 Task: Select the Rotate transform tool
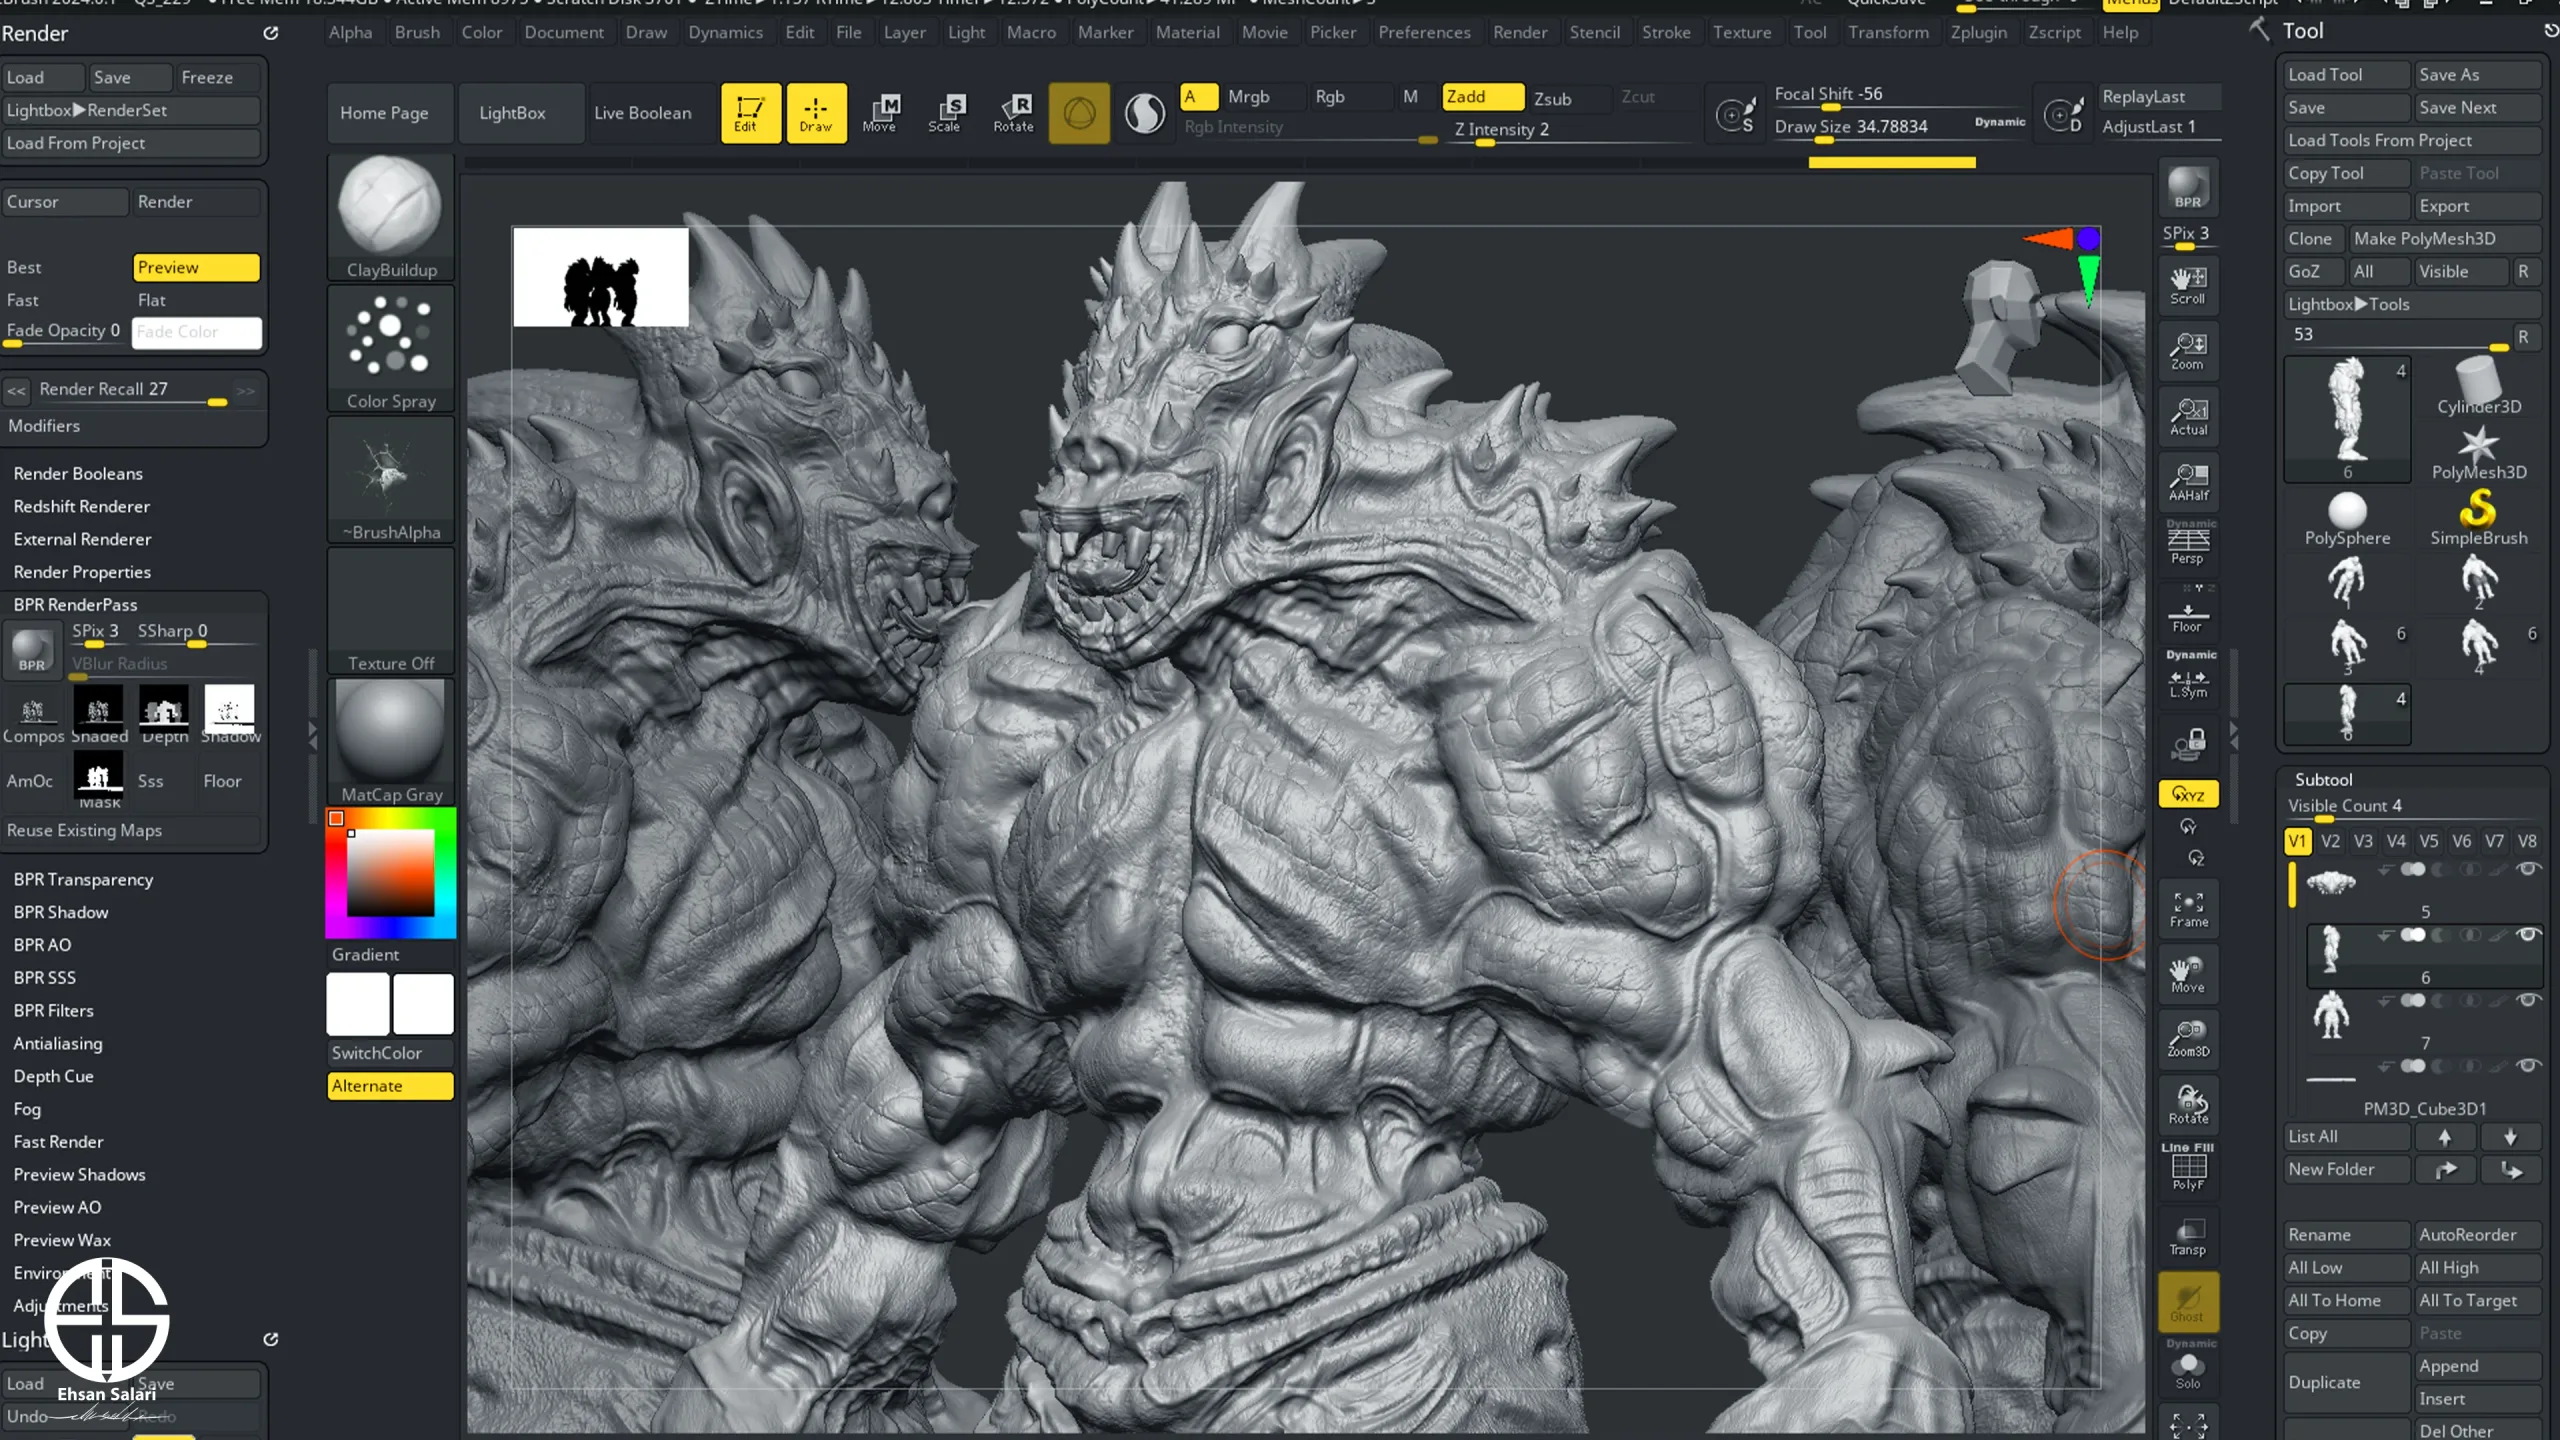pyautogui.click(x=1013, y=113)
